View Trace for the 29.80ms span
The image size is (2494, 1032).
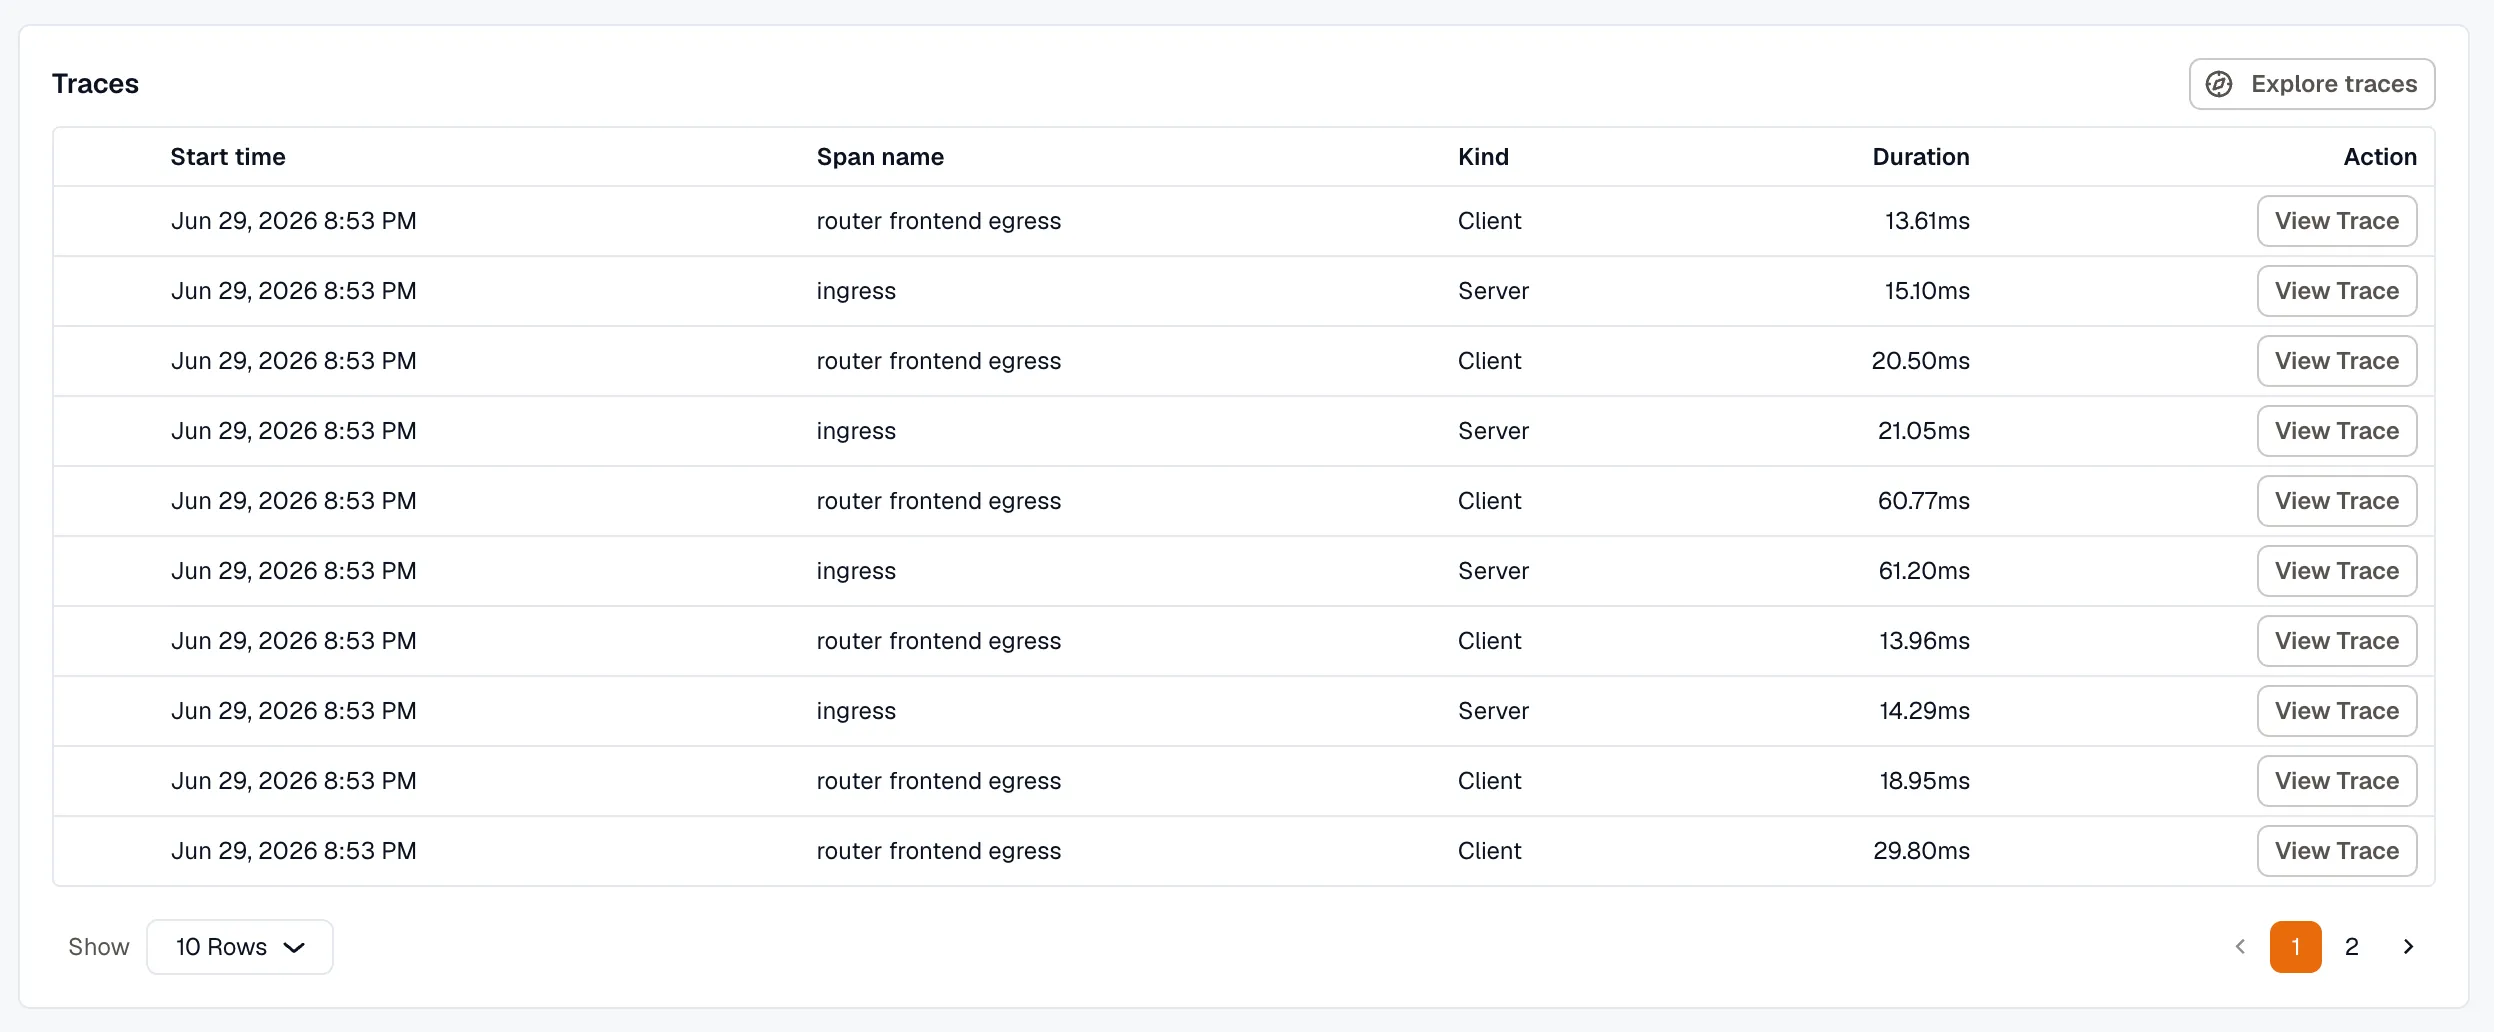tap(2337, 851)
